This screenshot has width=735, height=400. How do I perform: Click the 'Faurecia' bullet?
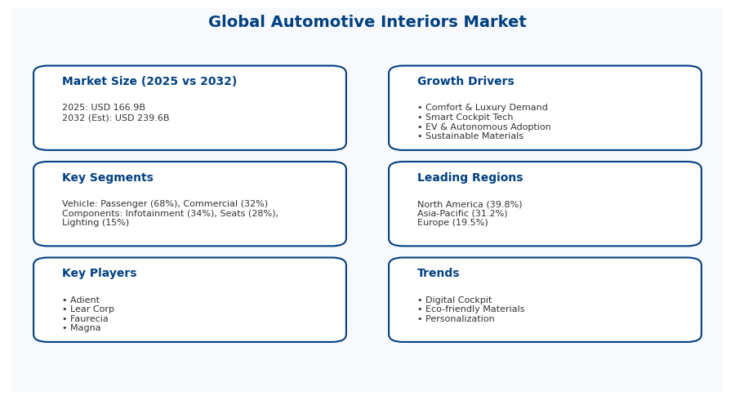pyautogui.click(x=85, y=318)
